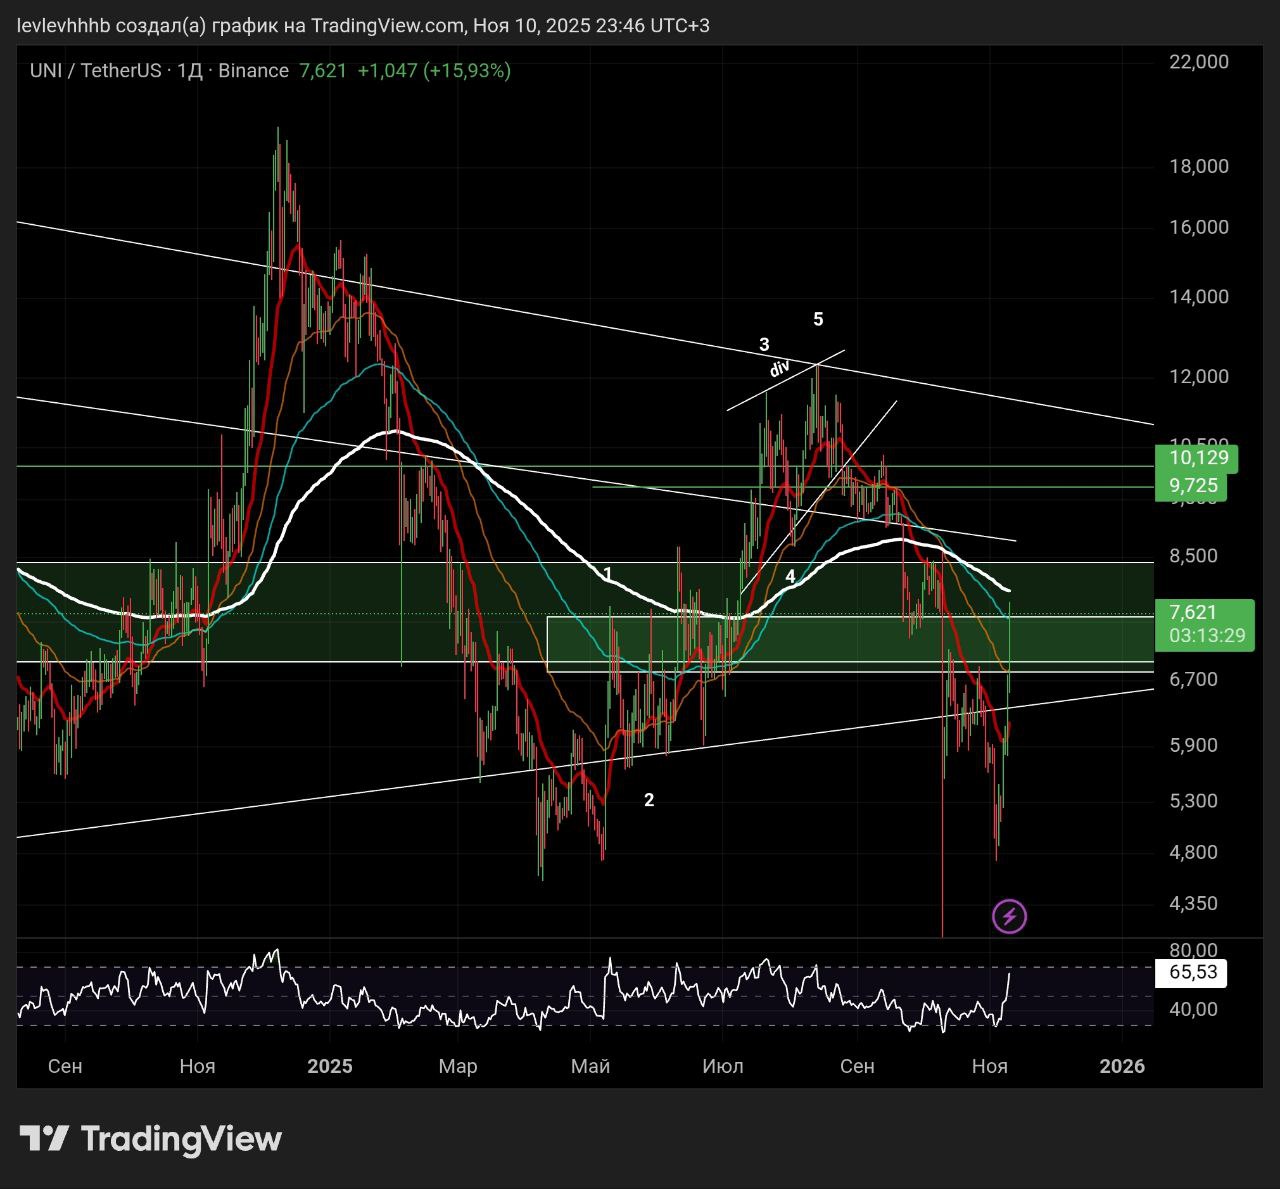Click the Binance exchange label
The image size is (1280, 1189).
pyautogui.click(x=253, y=71)
